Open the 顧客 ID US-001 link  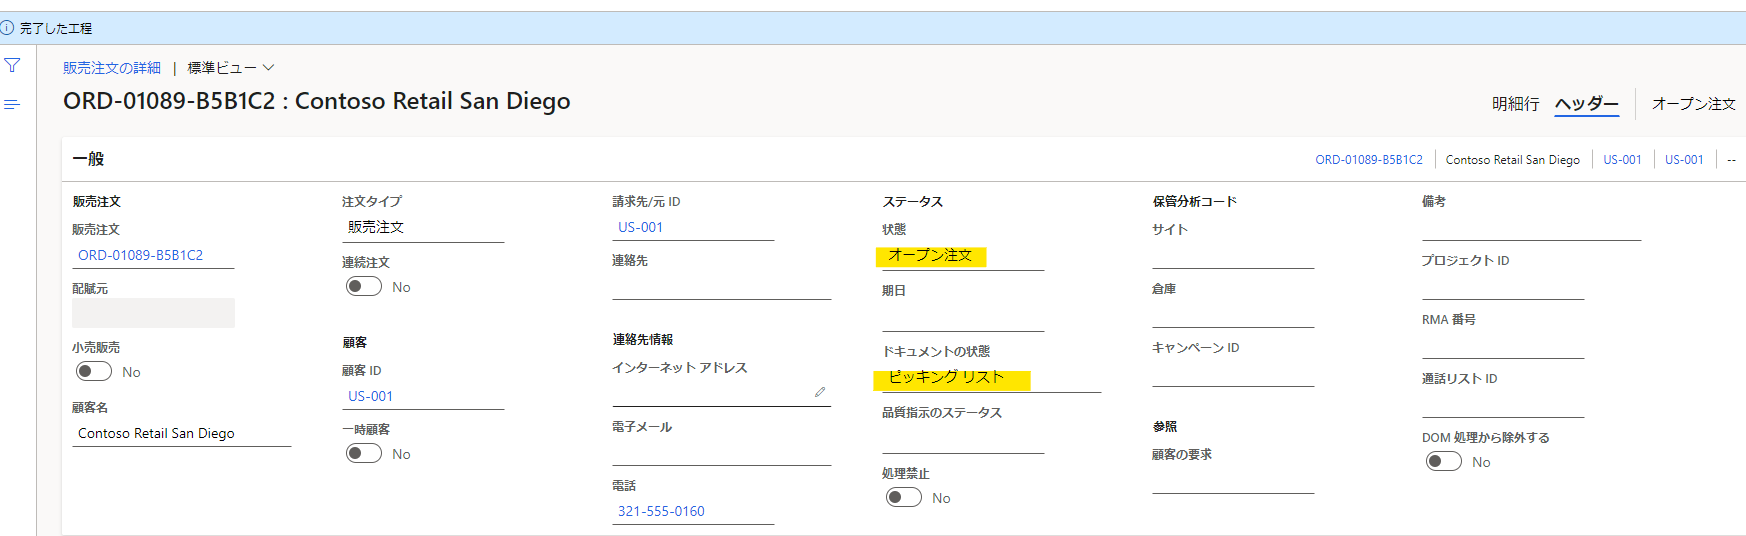(370, 397)
